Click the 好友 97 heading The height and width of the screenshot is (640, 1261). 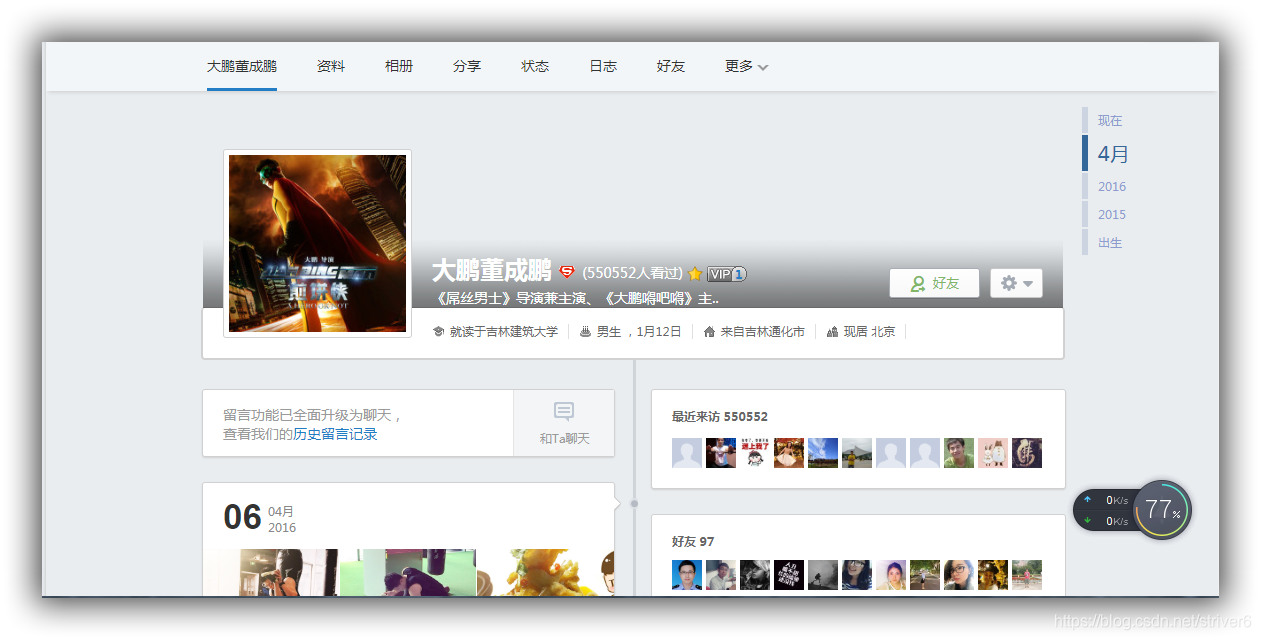(693, 541)
